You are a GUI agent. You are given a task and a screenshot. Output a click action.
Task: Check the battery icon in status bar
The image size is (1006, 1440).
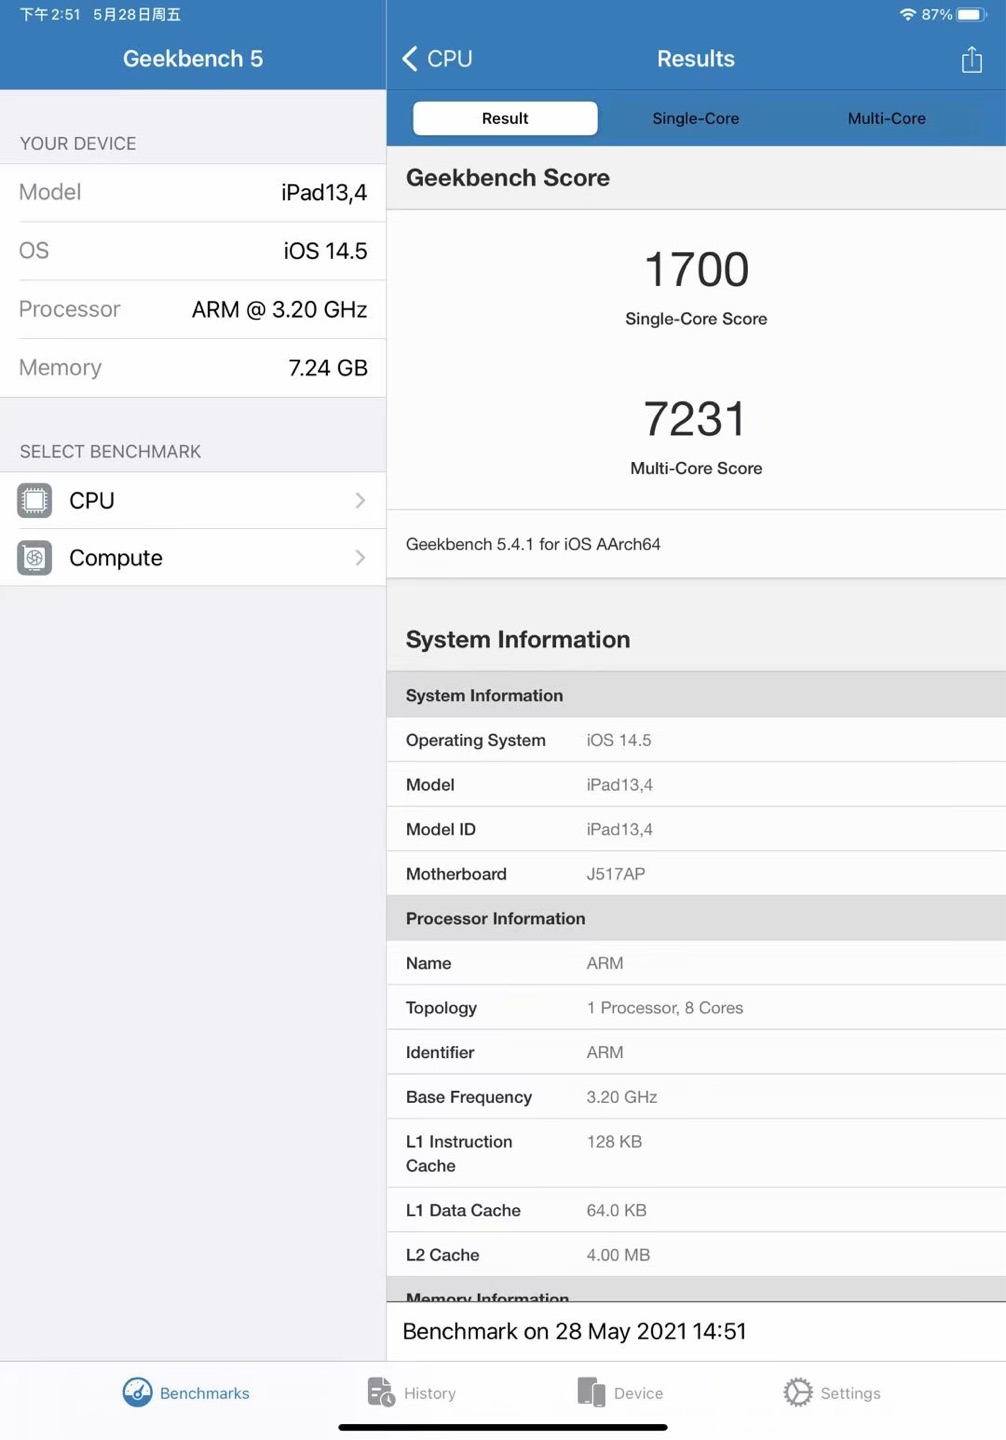971,15
